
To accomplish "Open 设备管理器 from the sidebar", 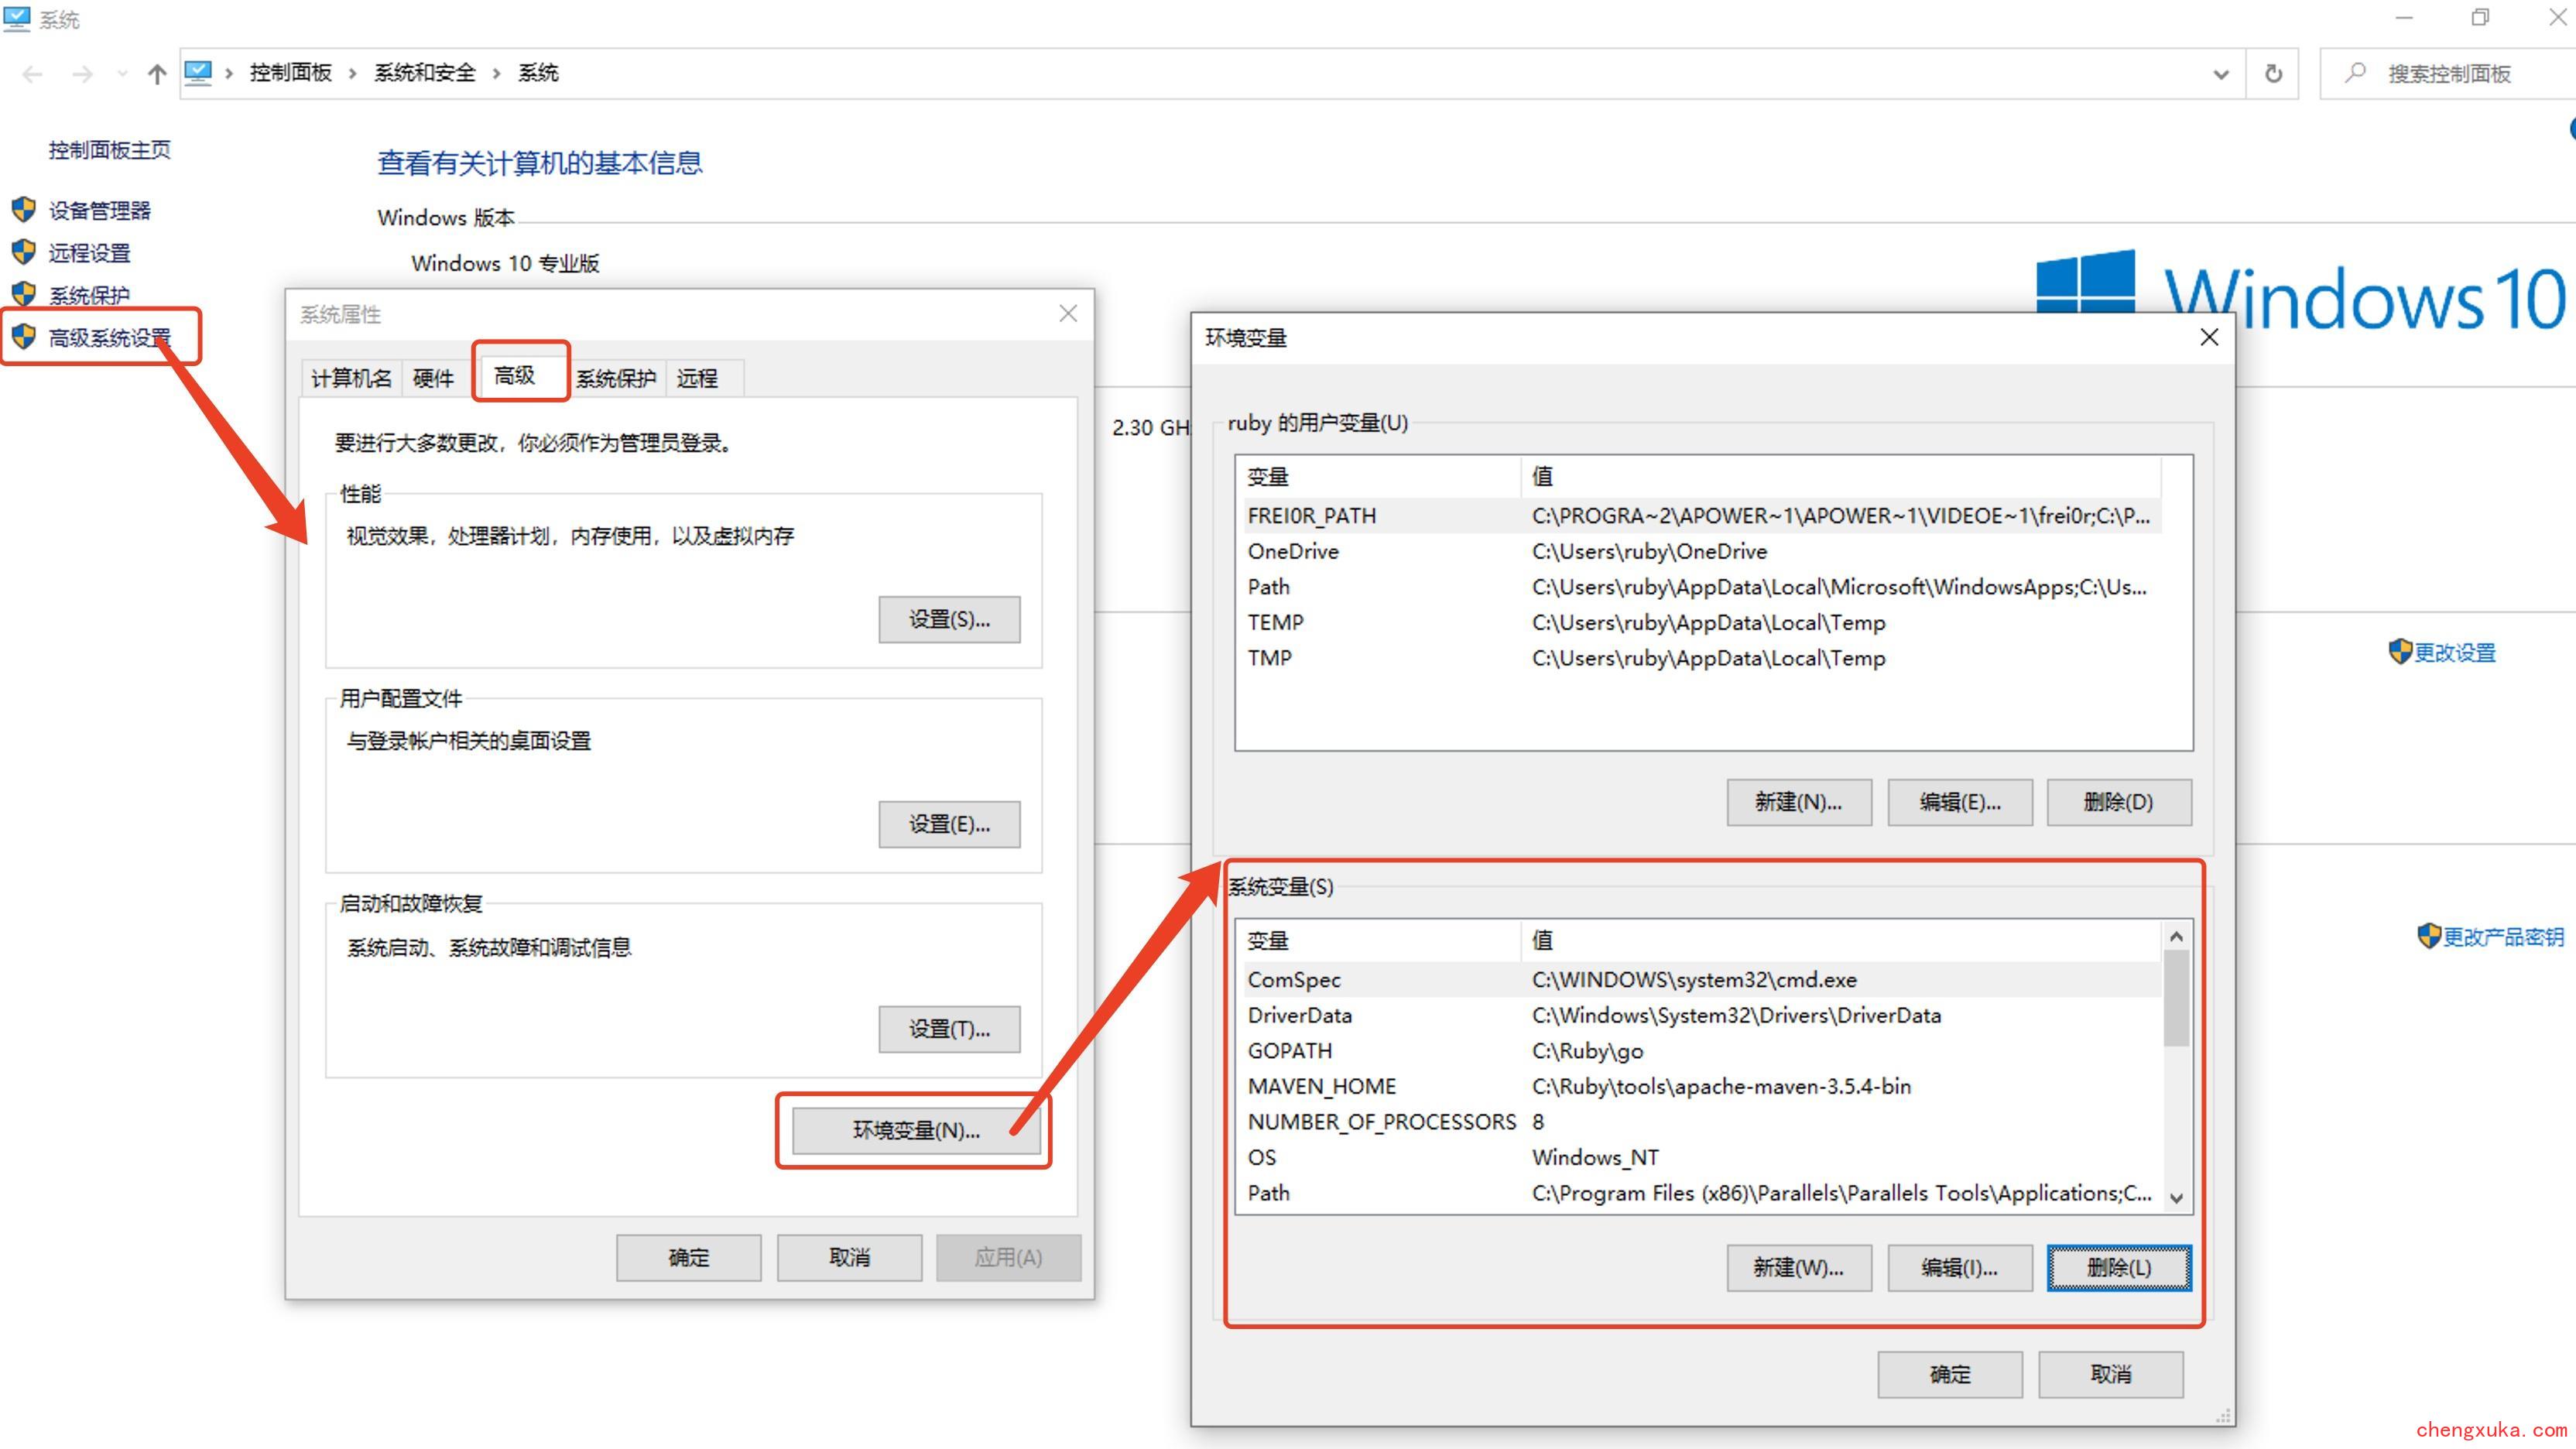I will click(100, 210).
